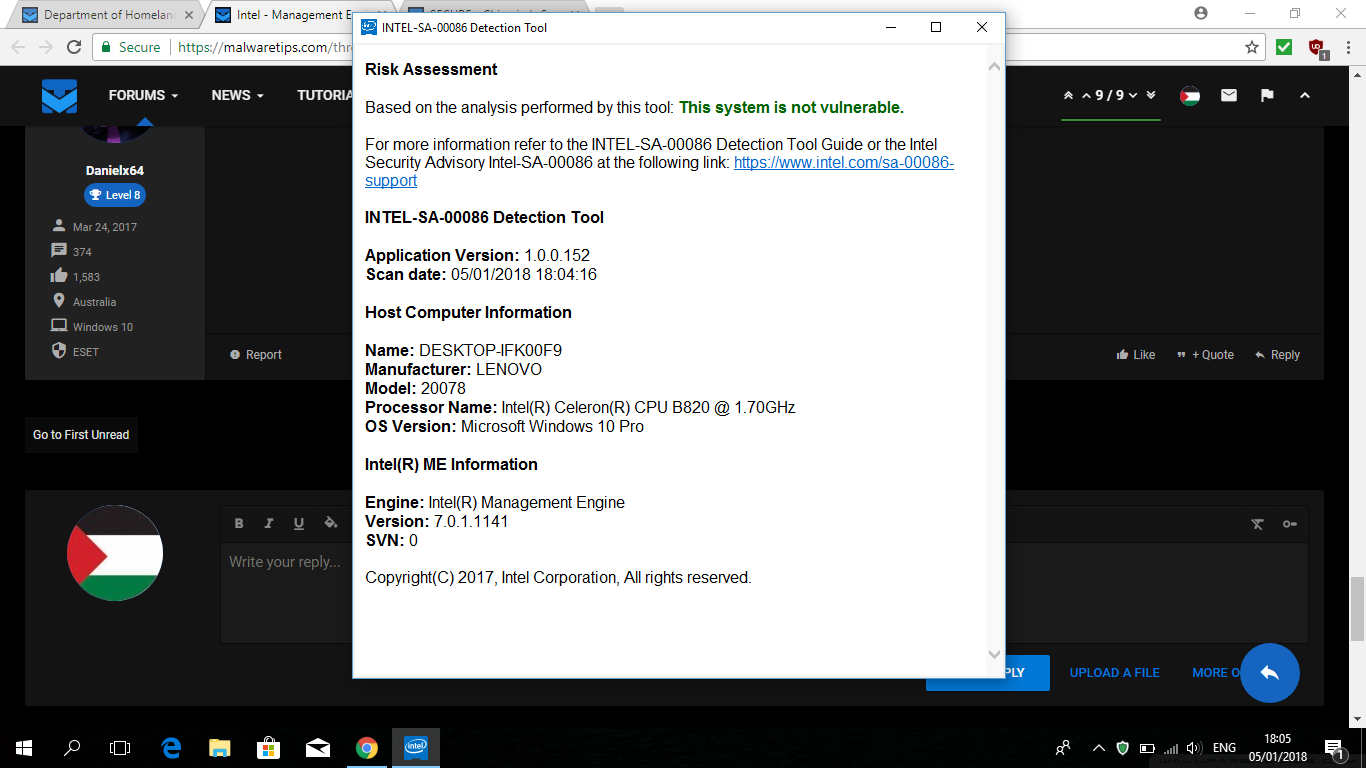Click the MalwareTips logo icon
Viewport: 1366px width, 768px height.
click(59, 96)
